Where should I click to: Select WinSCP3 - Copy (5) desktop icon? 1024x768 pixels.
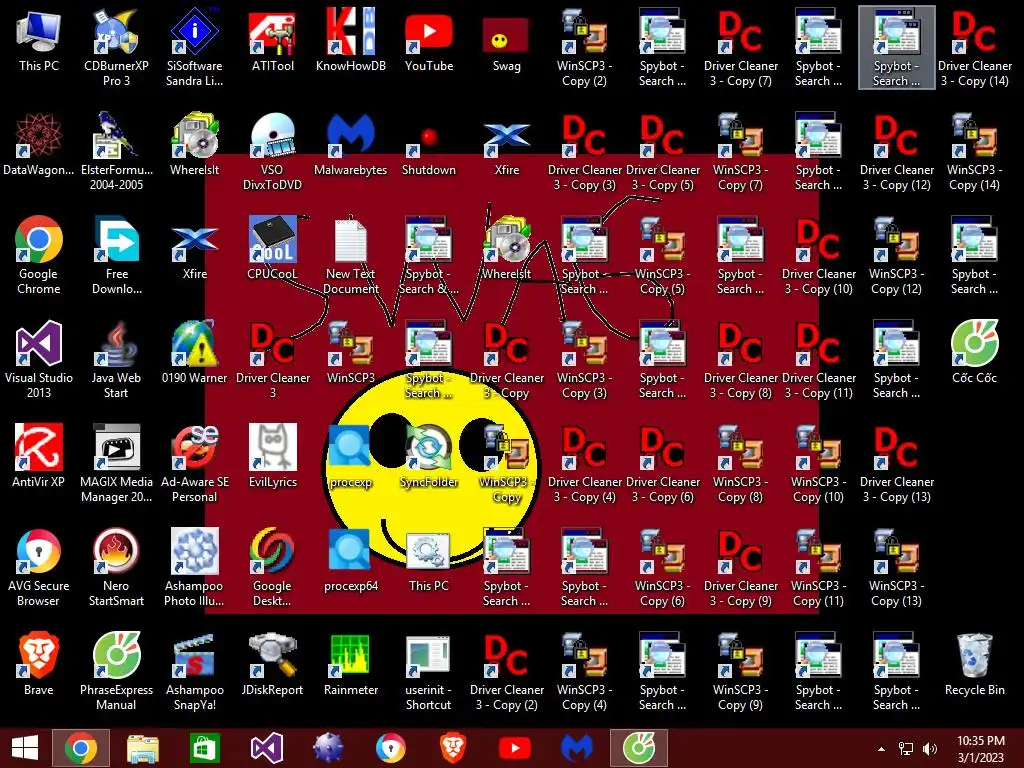click(662, 255)
